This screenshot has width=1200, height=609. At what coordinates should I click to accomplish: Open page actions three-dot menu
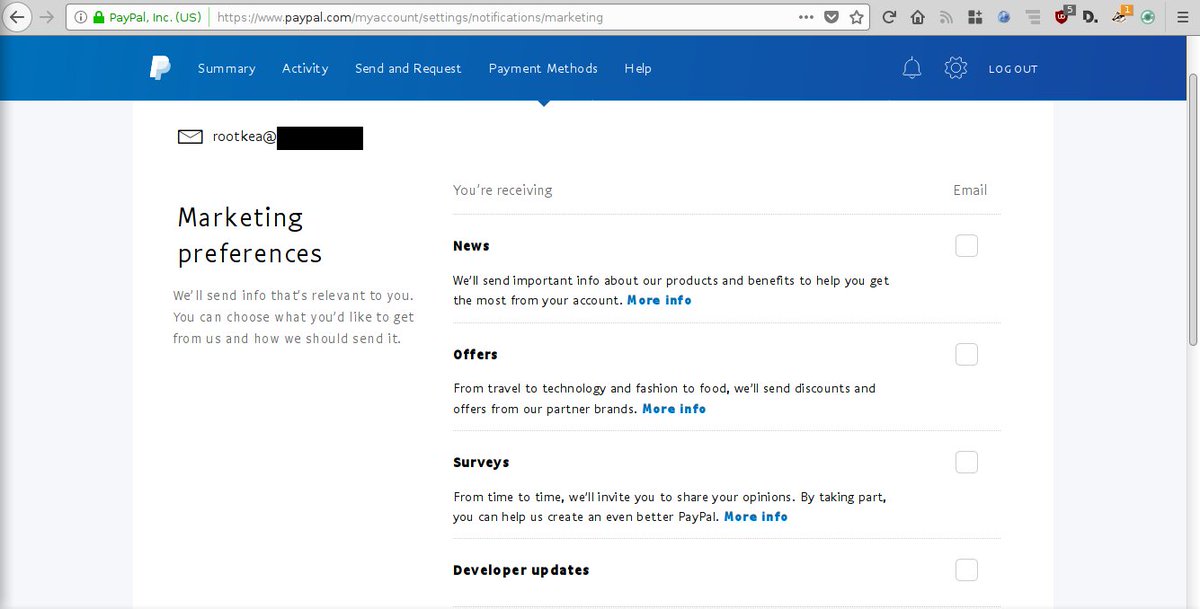pos(806,17)
